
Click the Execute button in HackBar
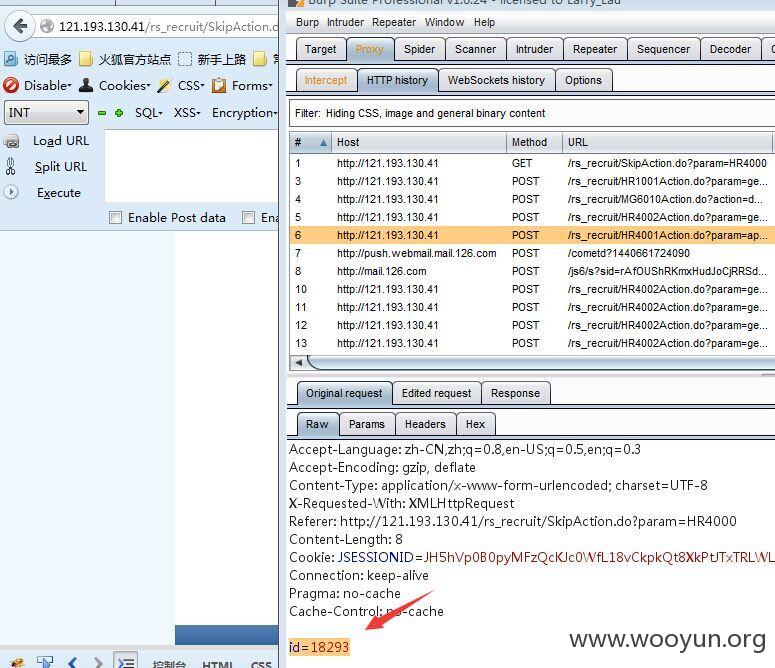coord(59,193)
